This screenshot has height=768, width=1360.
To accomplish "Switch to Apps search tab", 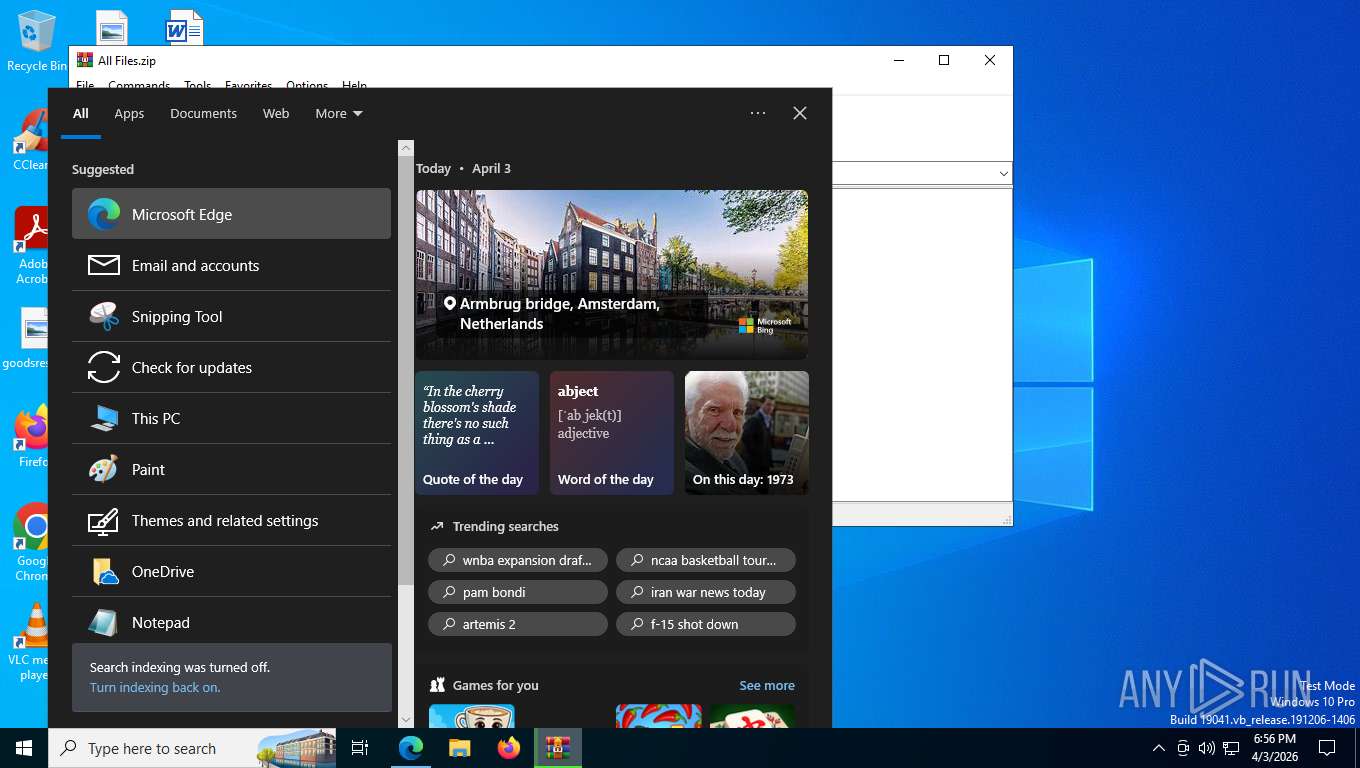I will pyautogui.click(x=129, y=114).
